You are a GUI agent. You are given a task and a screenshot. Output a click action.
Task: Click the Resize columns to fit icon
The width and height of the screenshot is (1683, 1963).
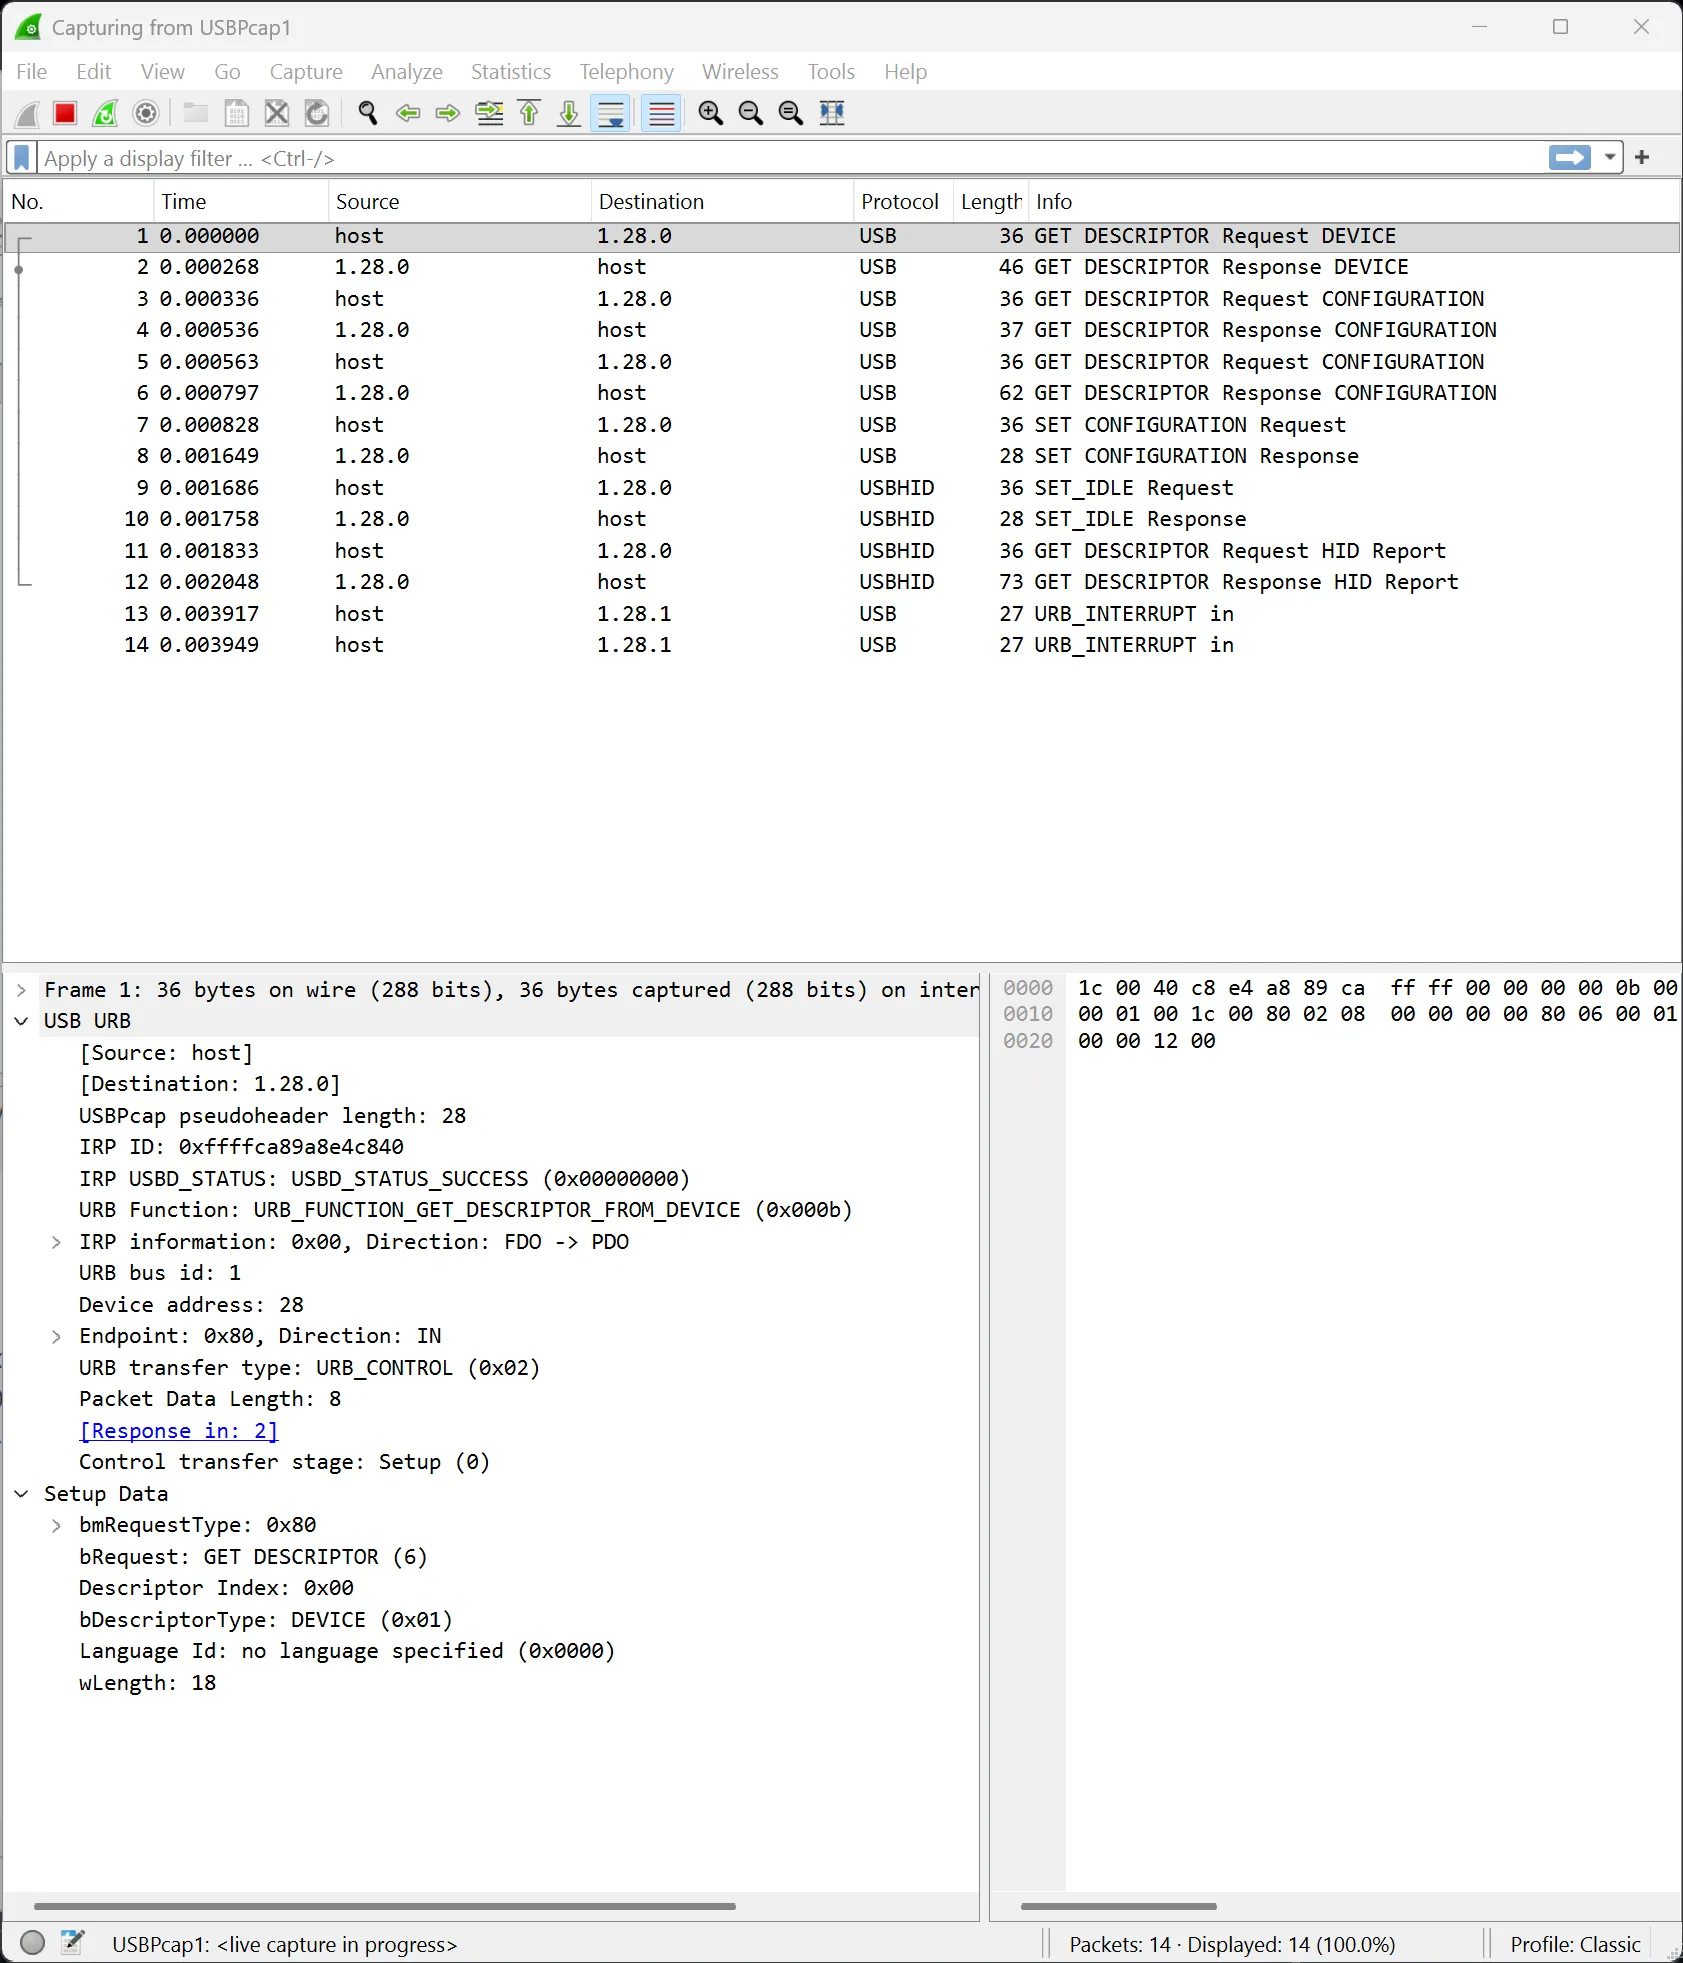tap(832, 113)
